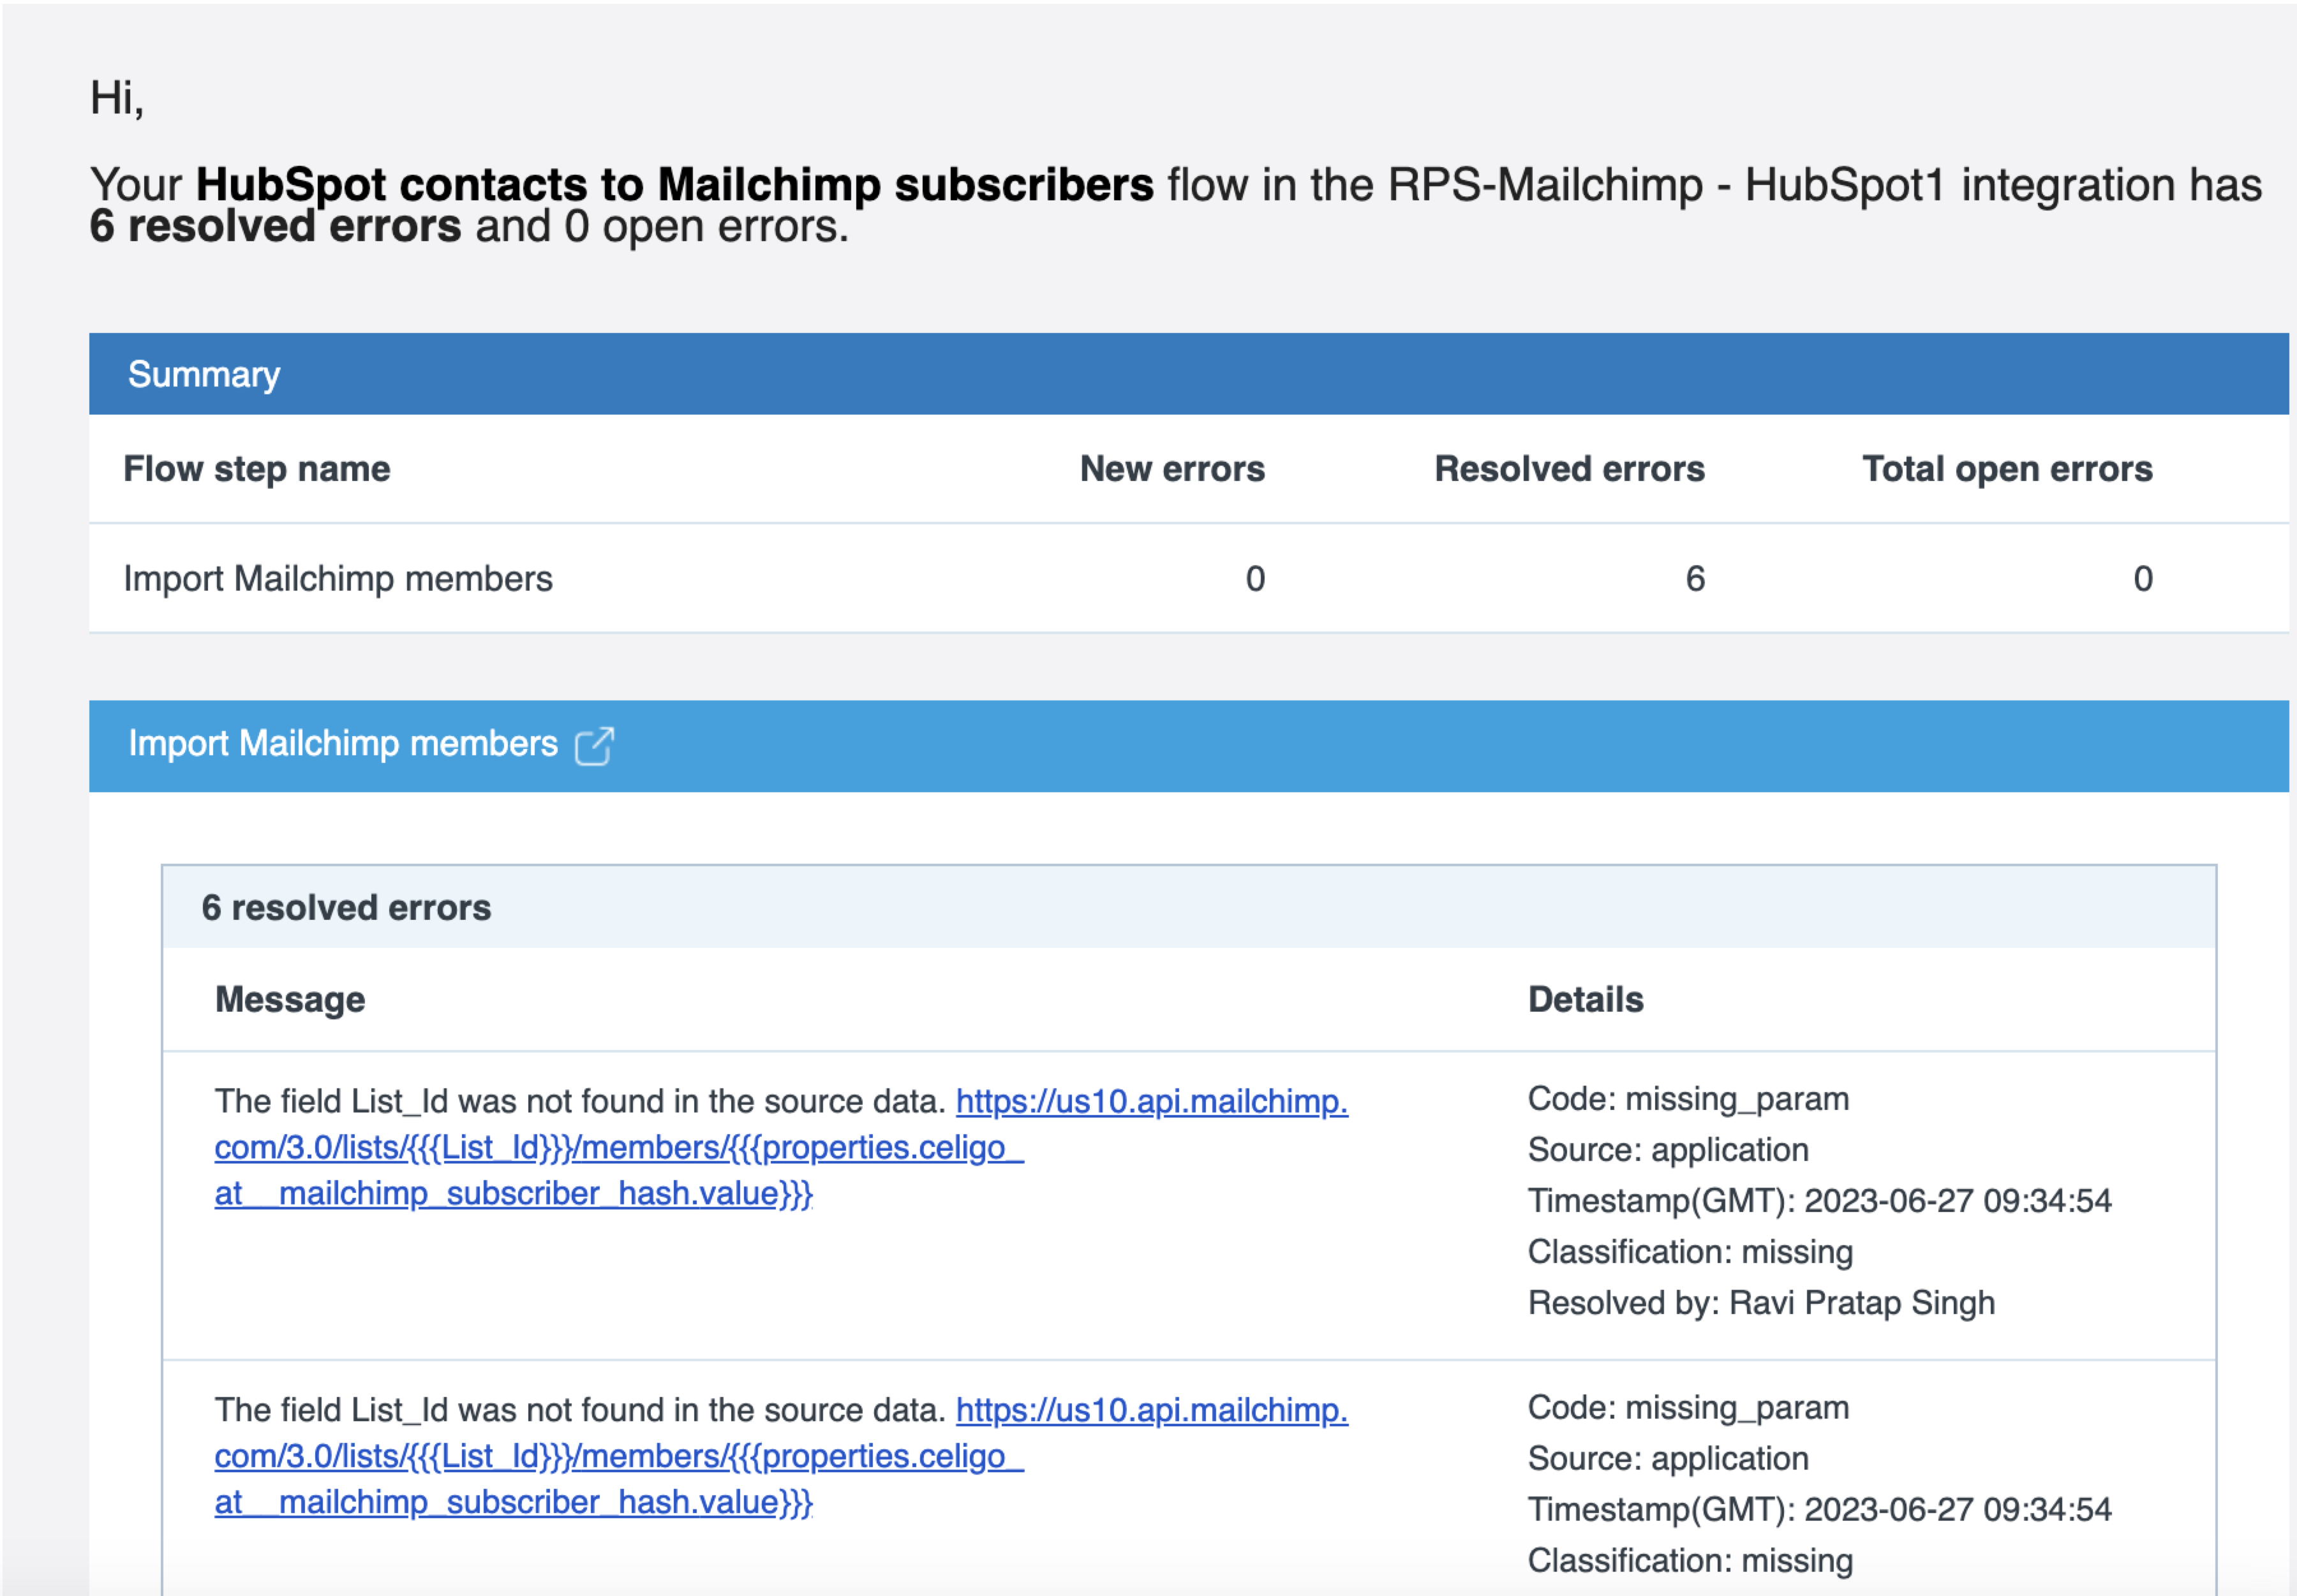Select Import Mailchimp members row in Summary
The image size is (2297, 1596).
(x=337, y=579)
